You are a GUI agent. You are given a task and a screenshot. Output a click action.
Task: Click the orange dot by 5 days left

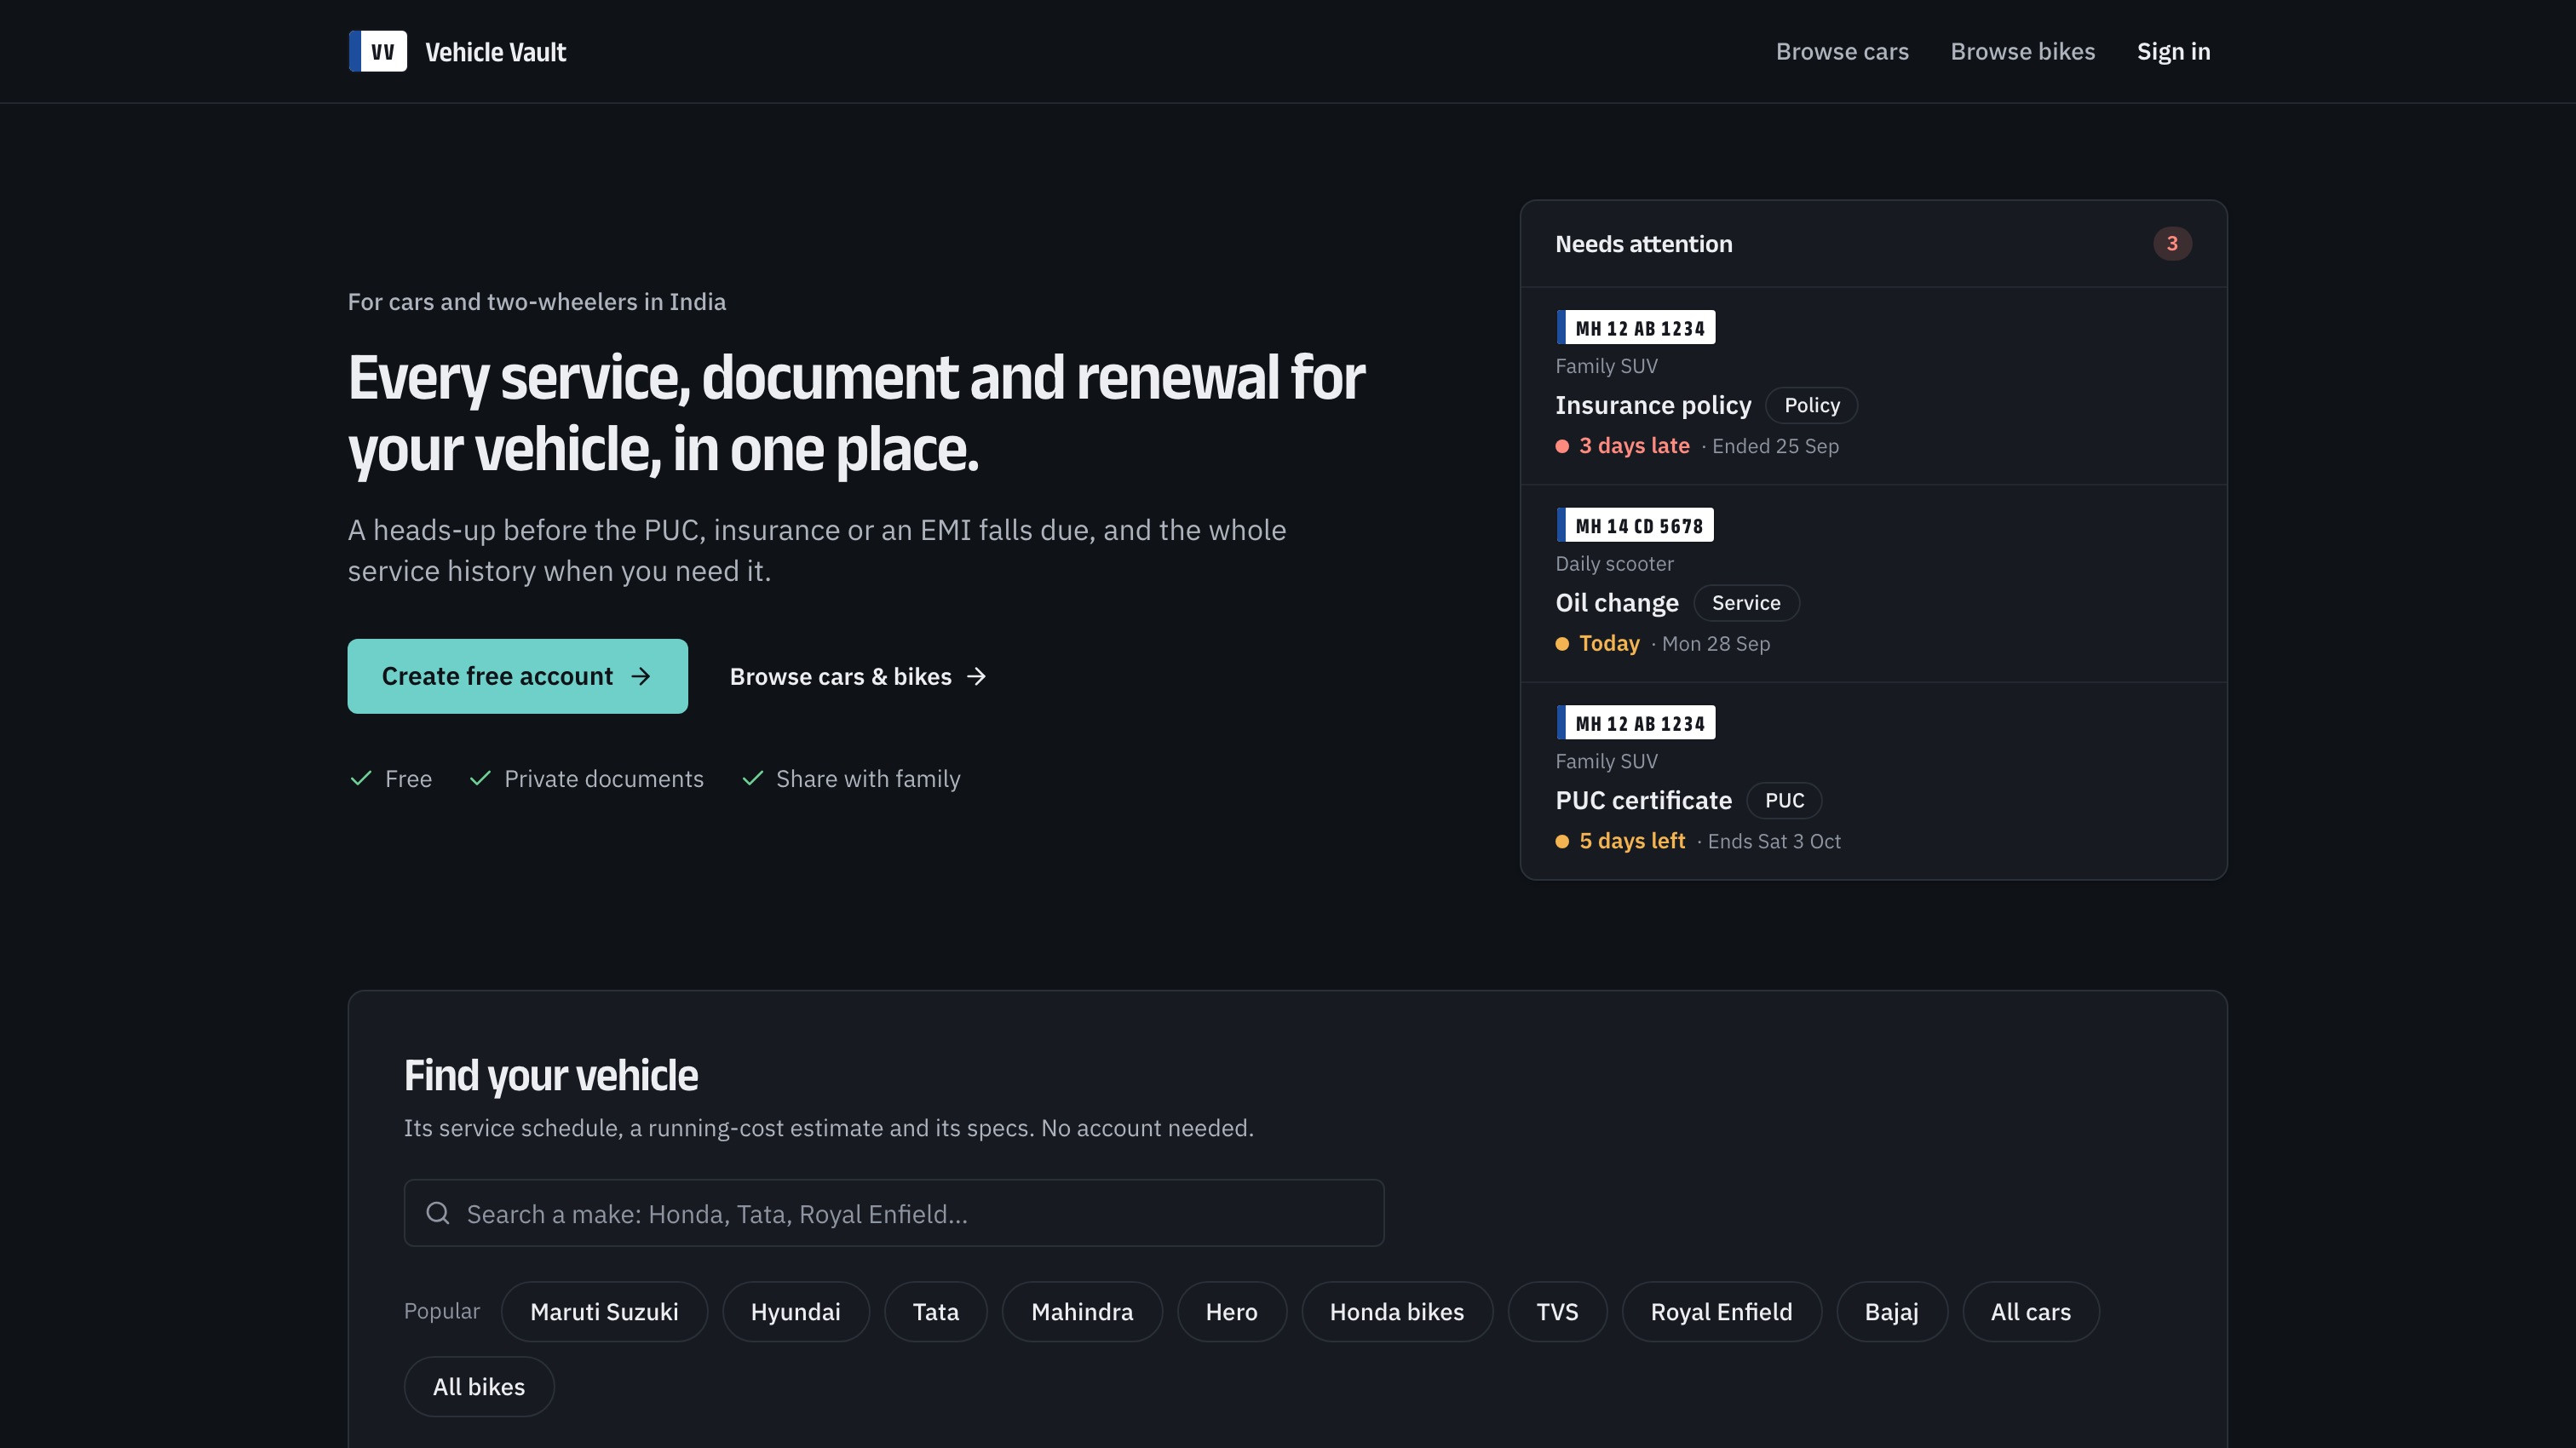click(x=1562, y=842)
